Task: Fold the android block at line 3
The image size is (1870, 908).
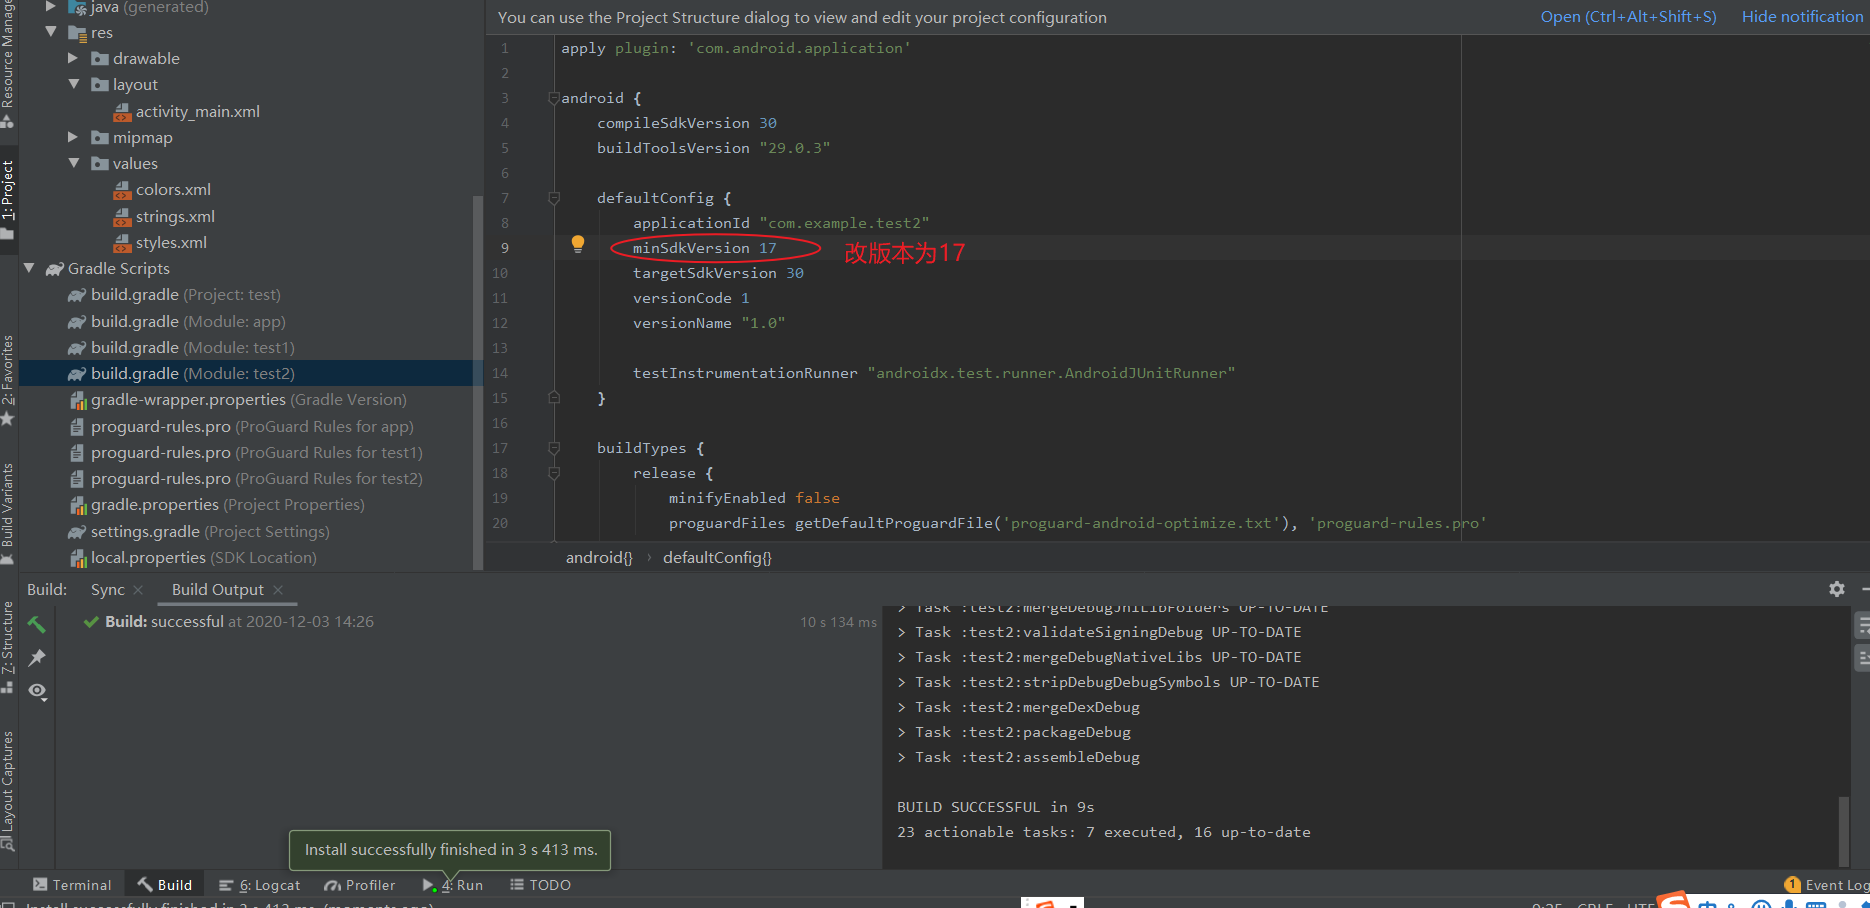Action: point(553,98)
